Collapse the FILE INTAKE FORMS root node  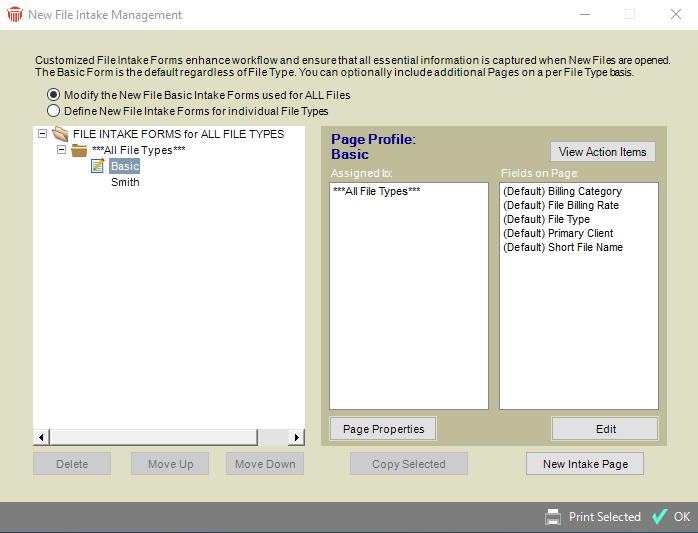point(42,134)
